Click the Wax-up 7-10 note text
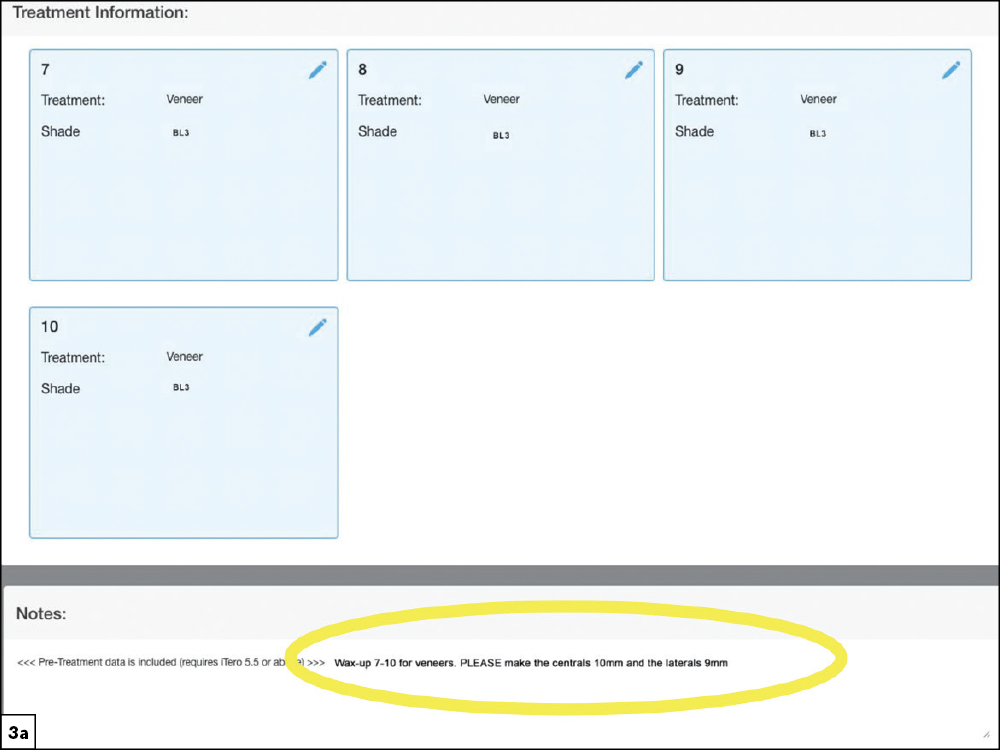 pyautogui.click(x=530, y=663)
